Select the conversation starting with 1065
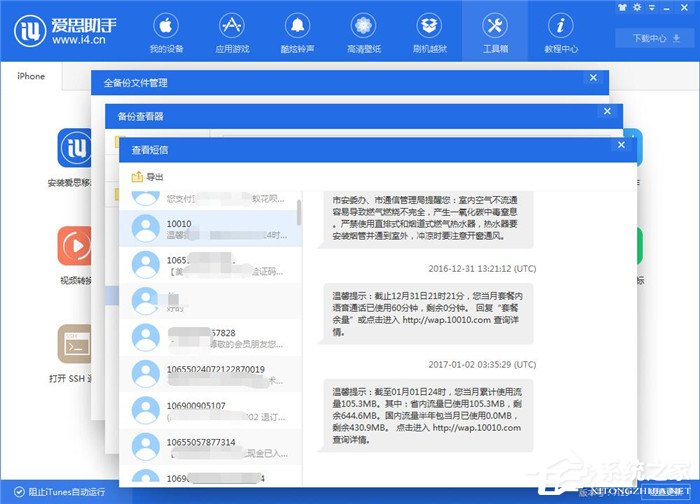 click(x=210, y=265)
